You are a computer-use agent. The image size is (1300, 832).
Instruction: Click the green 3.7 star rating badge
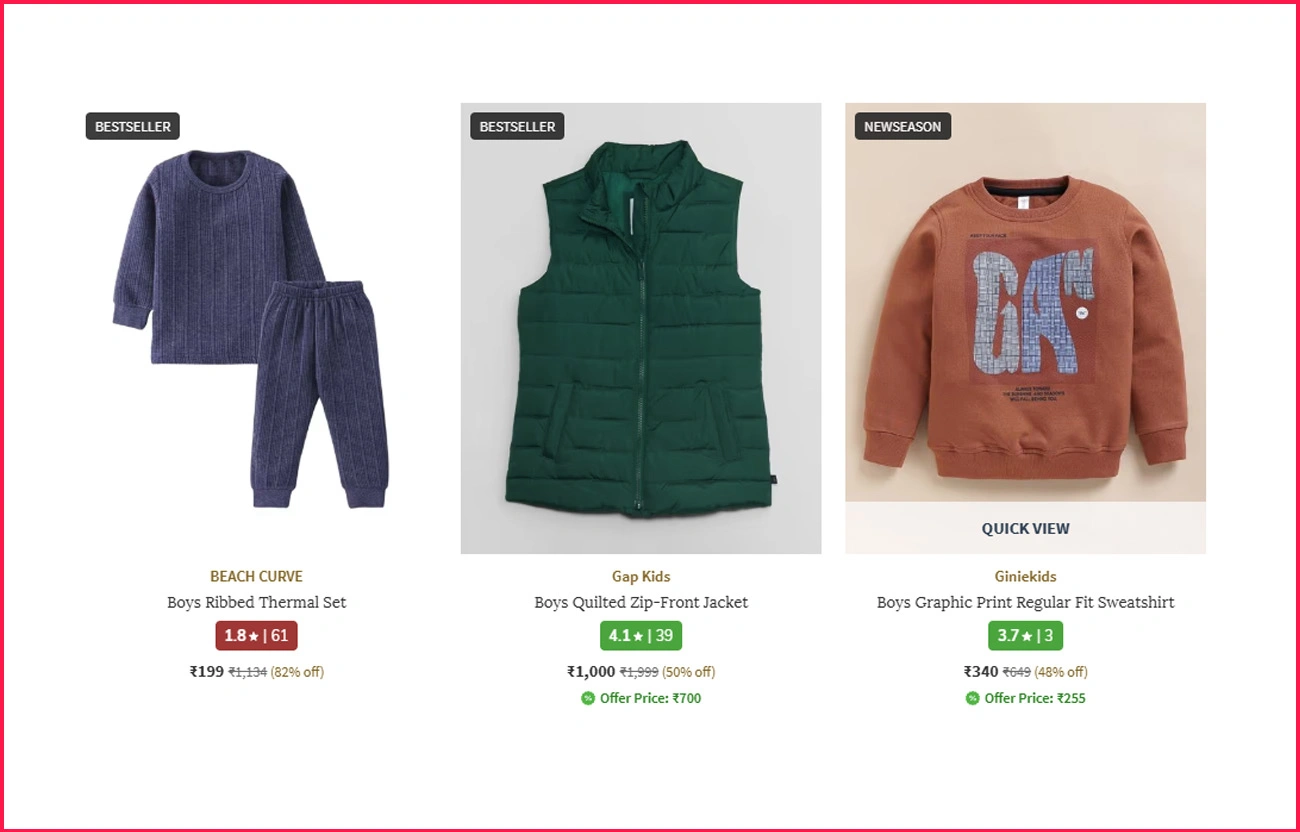[x=1025, y=636]
